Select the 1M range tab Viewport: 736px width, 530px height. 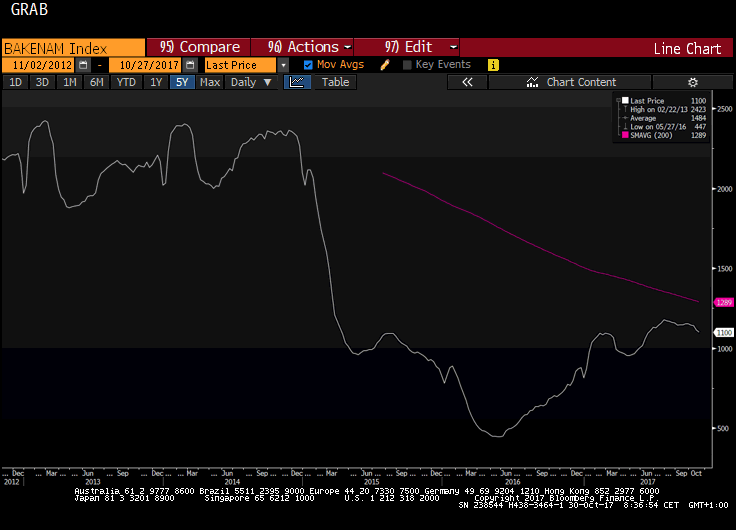69,82
